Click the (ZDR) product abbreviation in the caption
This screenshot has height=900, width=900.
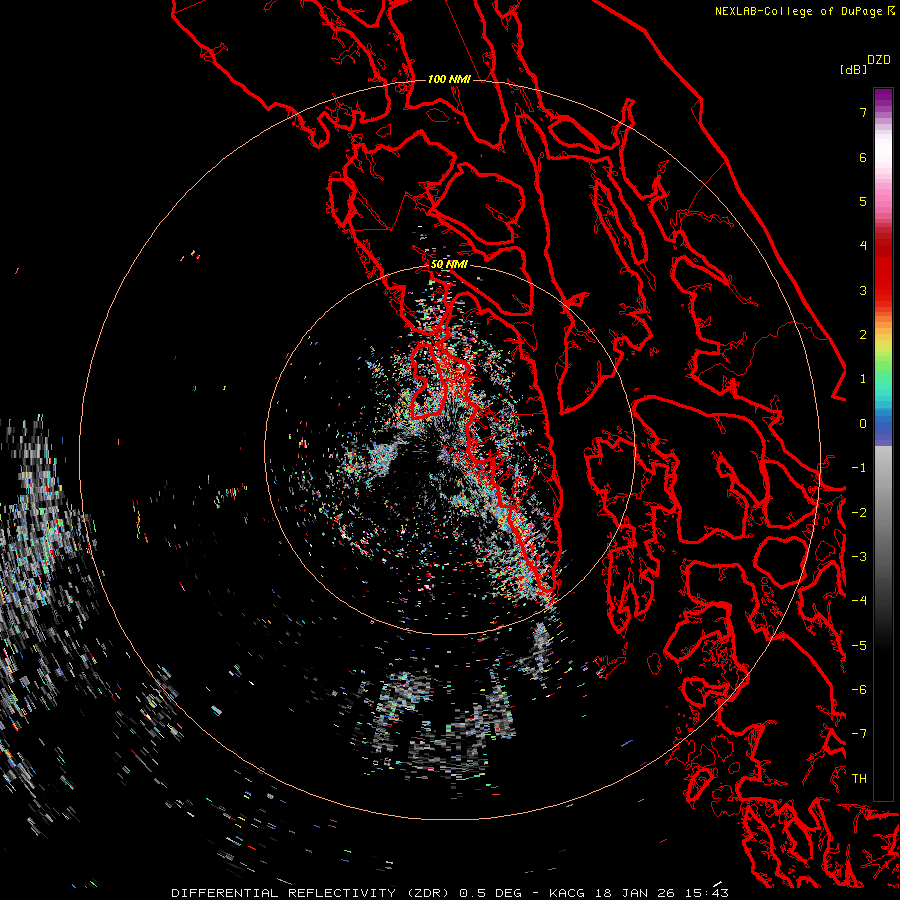tap(428, 893)
